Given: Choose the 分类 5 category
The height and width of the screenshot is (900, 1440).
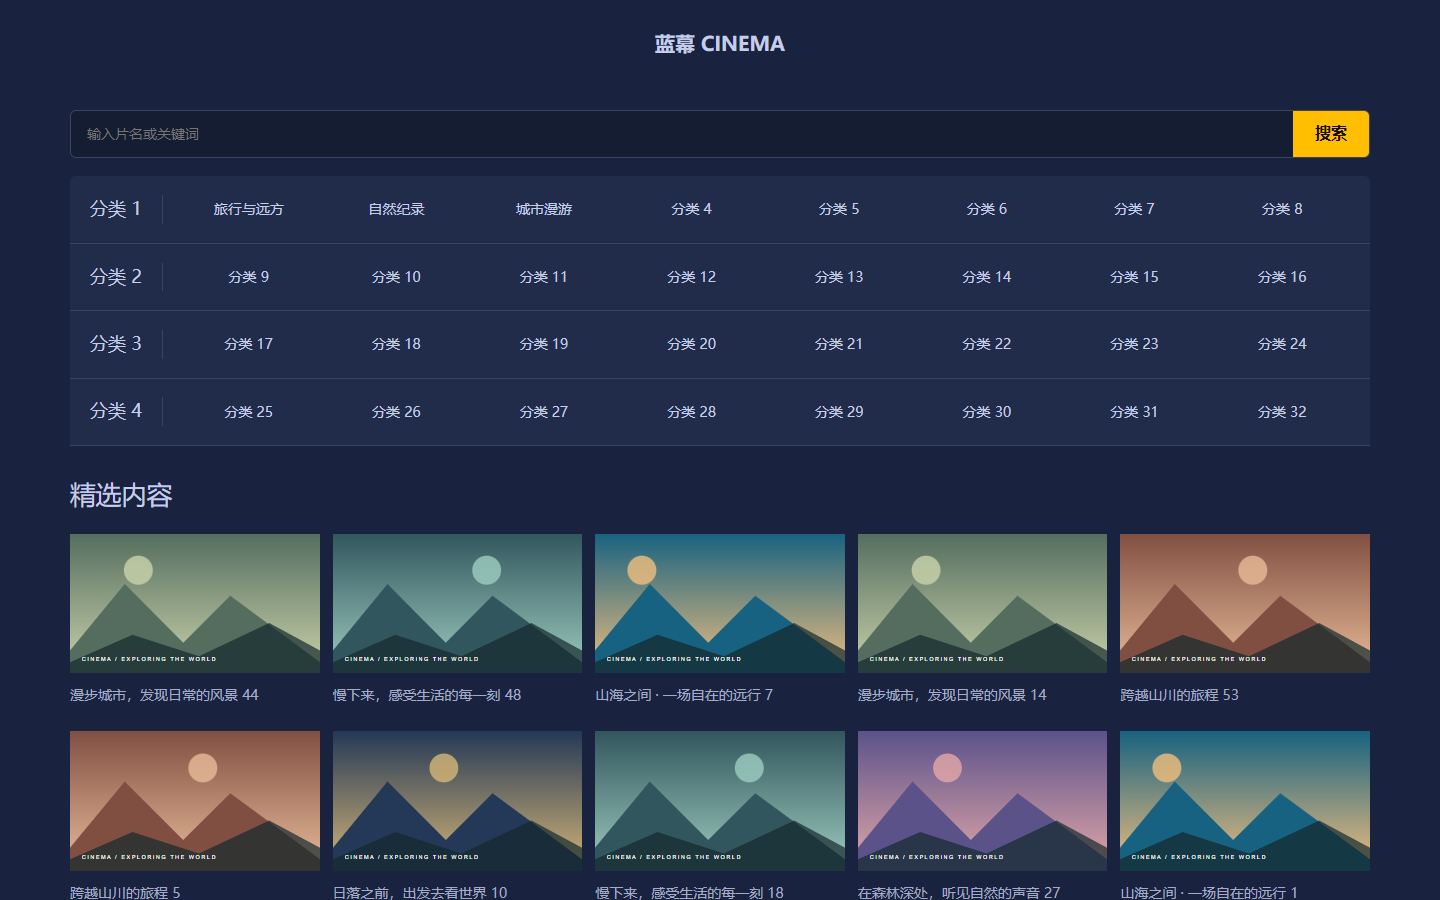Looking at the screenshot, I should click(839, 209).
